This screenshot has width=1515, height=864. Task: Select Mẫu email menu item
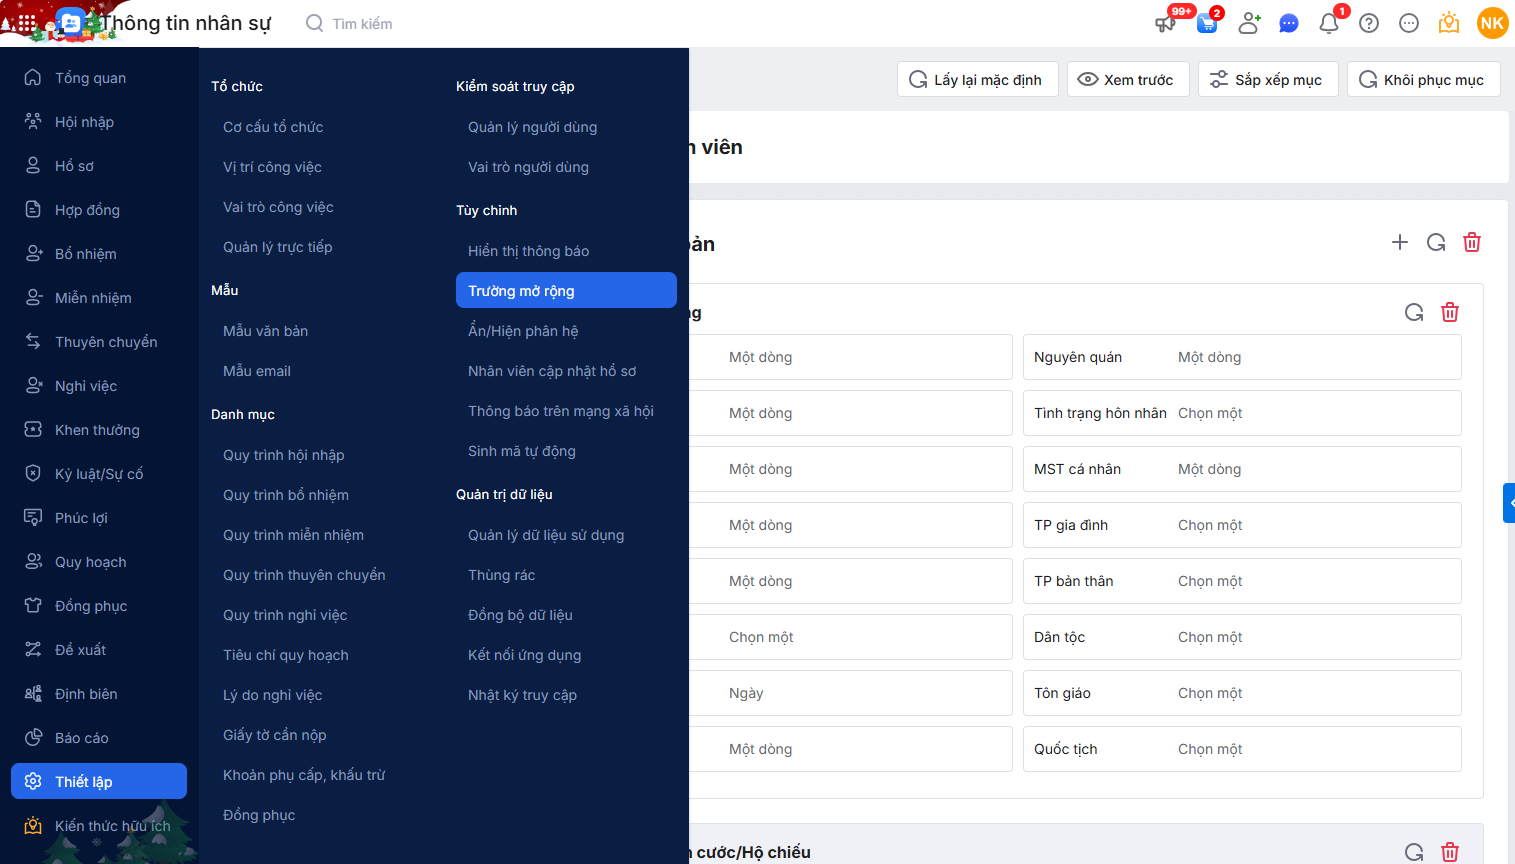coord(257,371)
